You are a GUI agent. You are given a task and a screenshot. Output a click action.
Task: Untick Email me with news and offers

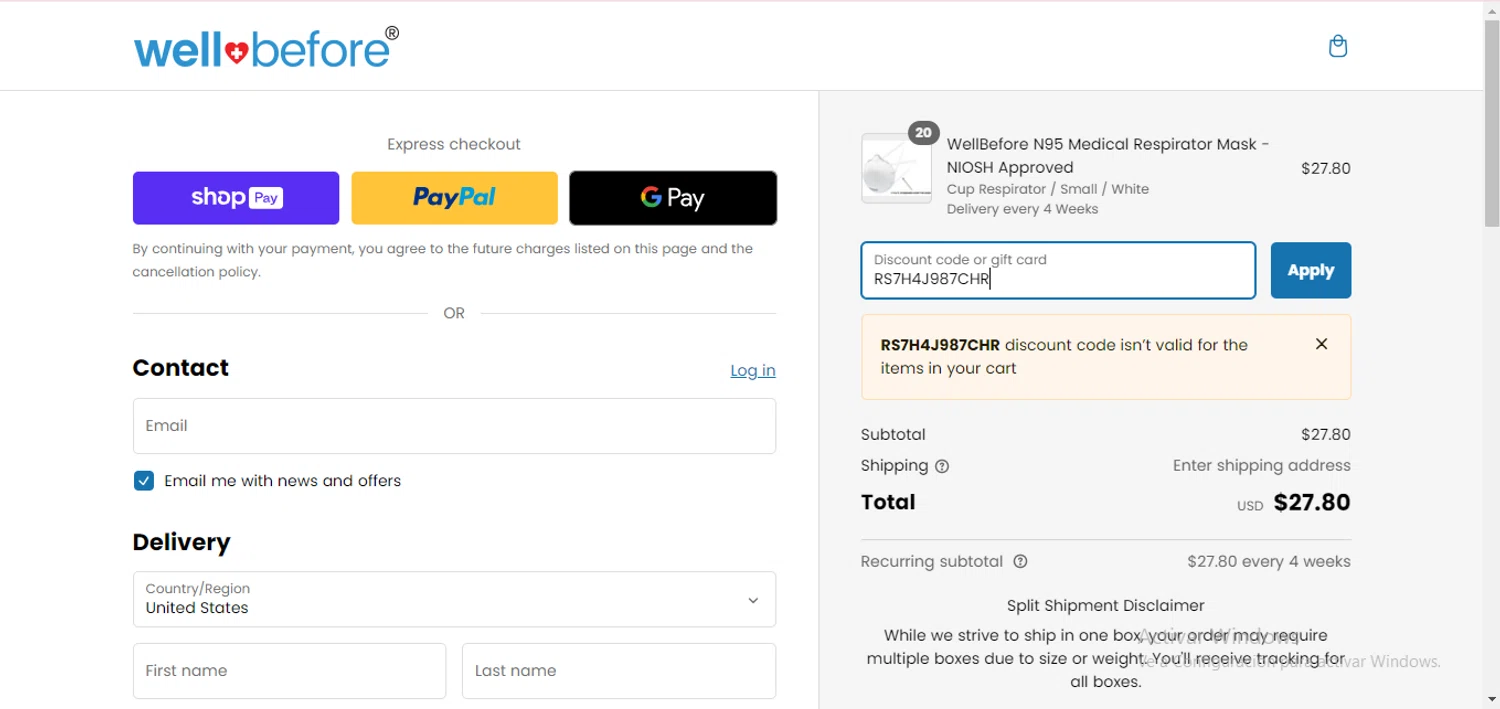[144, 481]
